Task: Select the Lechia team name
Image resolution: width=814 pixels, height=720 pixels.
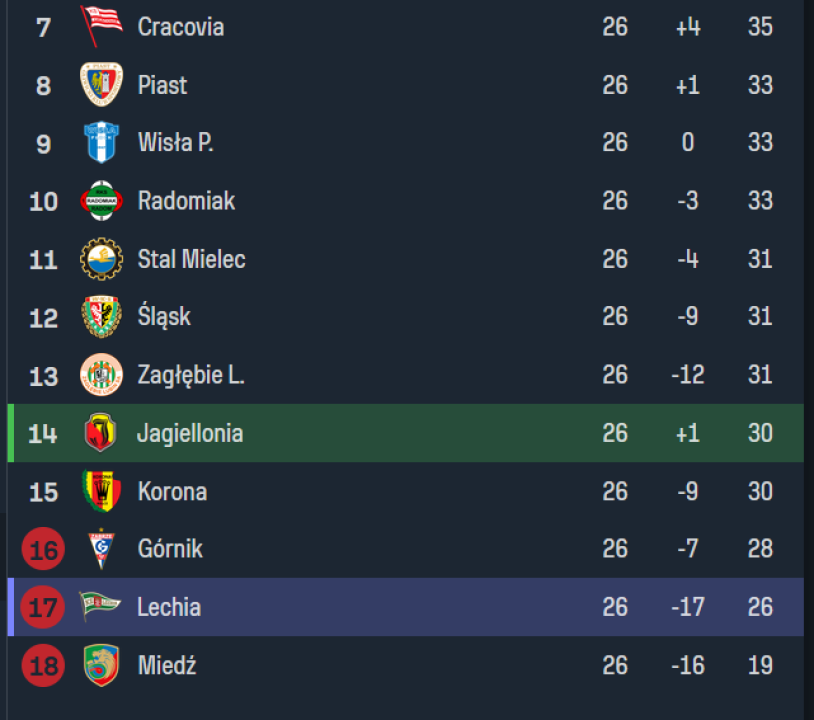Action: pos(168,607)
